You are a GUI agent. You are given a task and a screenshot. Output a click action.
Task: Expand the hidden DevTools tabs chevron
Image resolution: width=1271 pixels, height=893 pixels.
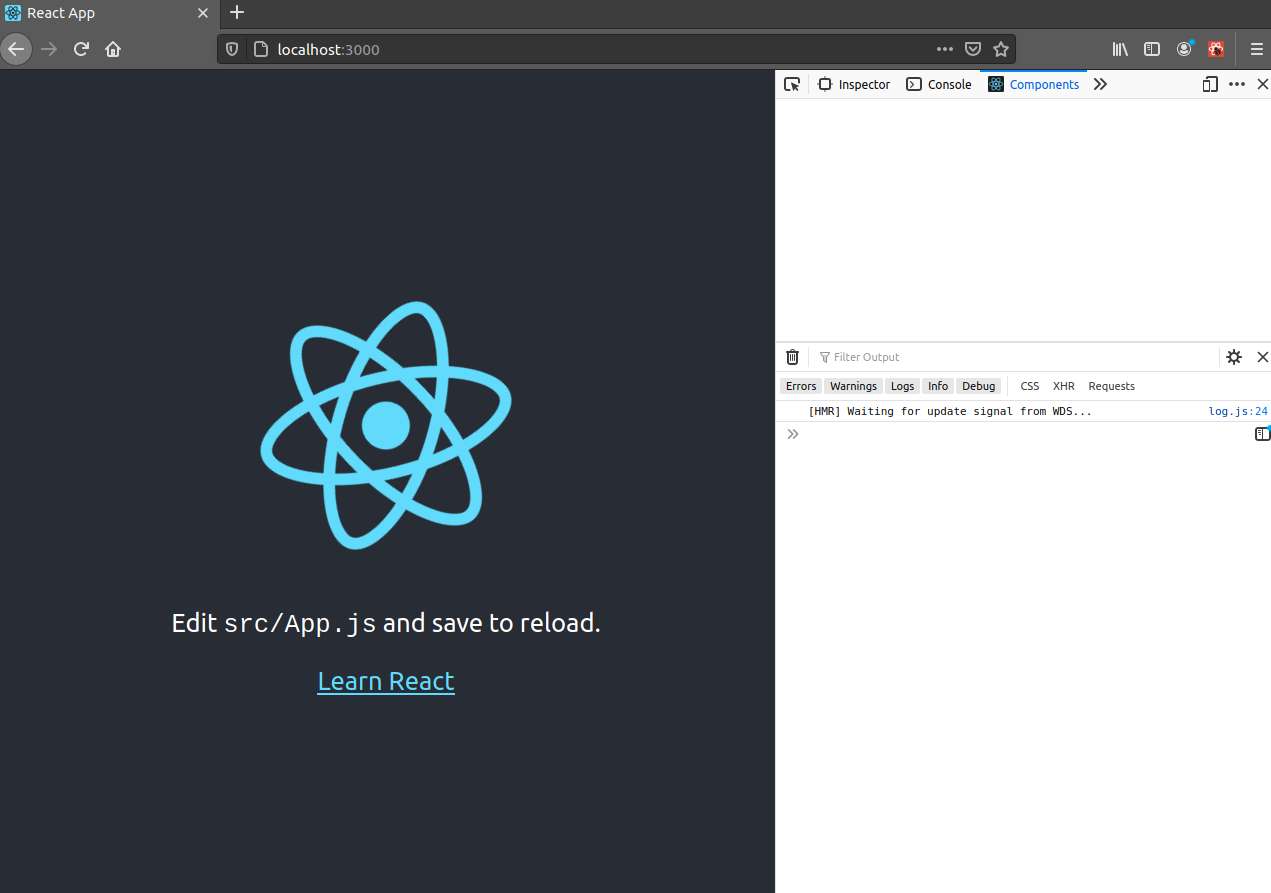tap(1100, 85)
